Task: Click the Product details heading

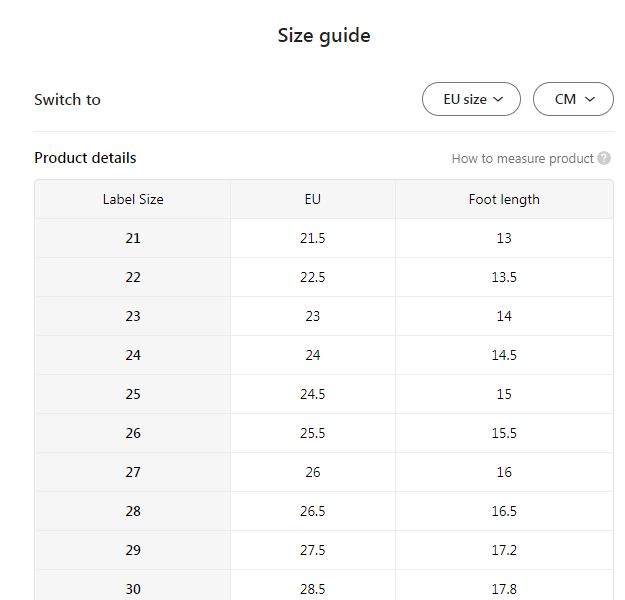Action: click(x=85, y=158)
